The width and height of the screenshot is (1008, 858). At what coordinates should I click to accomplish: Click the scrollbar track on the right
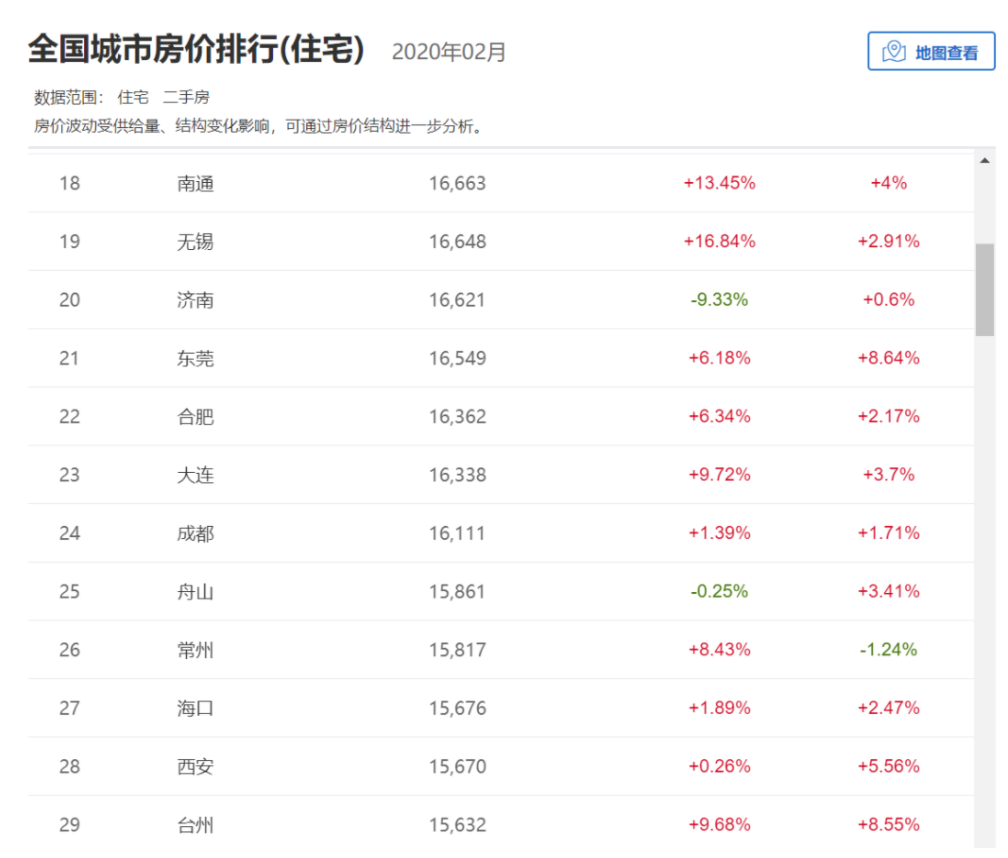(987, 500)
